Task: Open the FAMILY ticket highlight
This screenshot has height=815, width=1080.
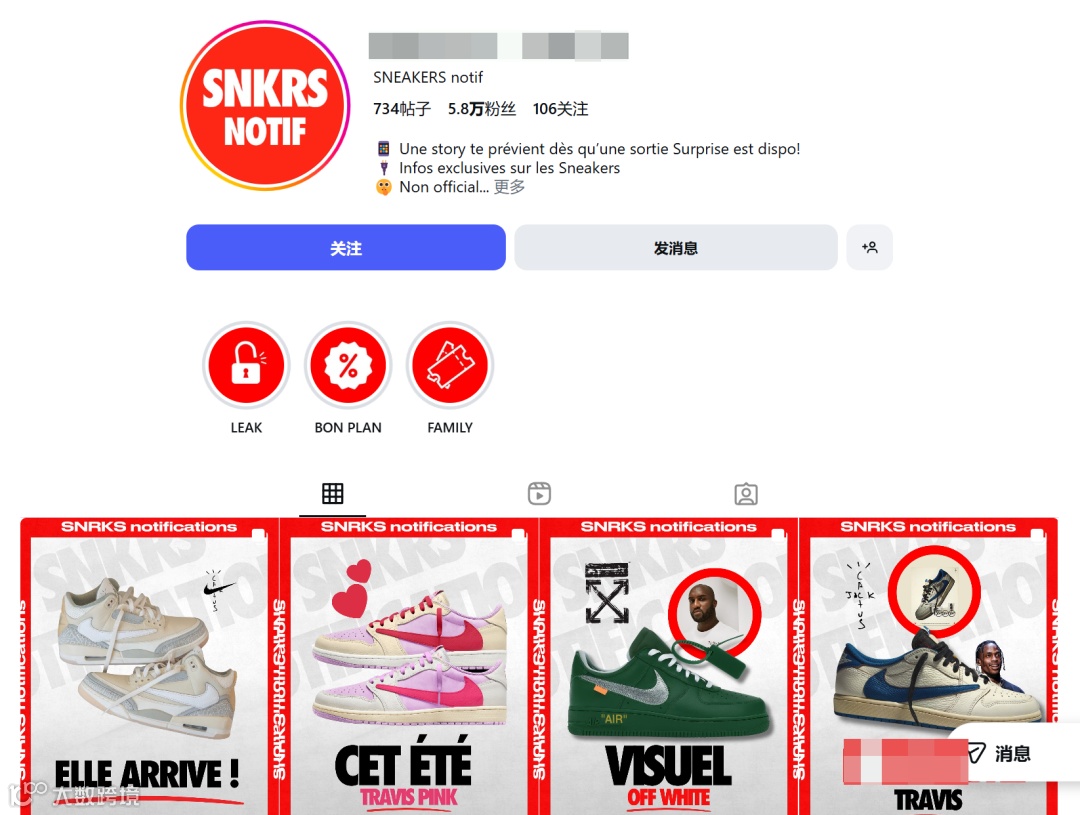Action: [450, 365]
